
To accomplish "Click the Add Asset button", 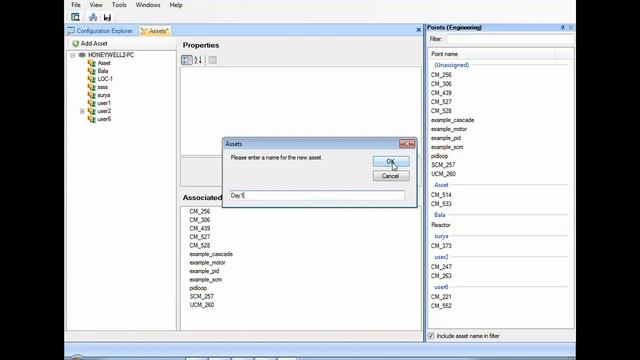I will (x=90, y=44).
